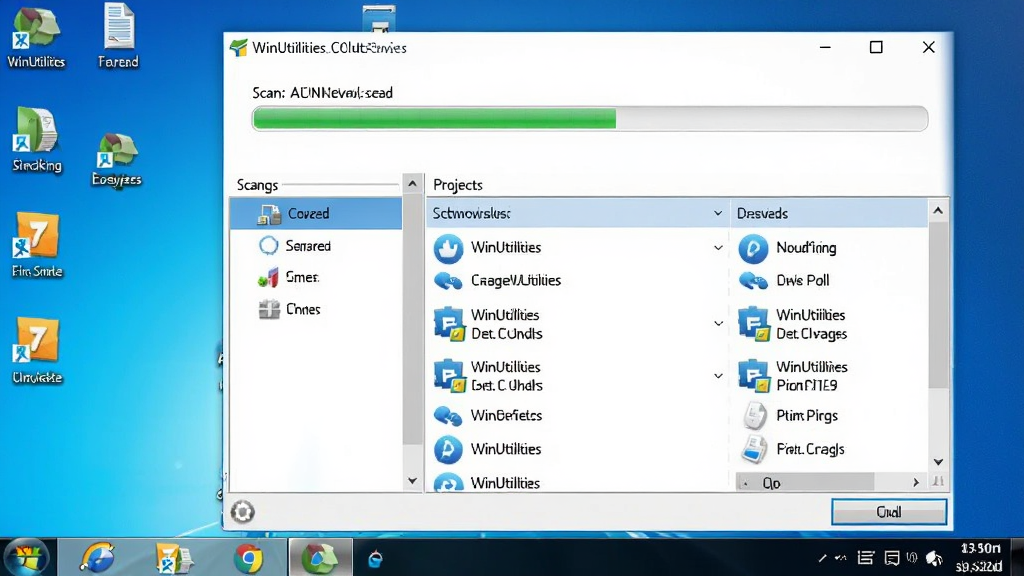1024x576 pixels.
Task: Click the Projects list vertical scrollbar thumb
Action: pyautogui.click(x=938, y=305)
